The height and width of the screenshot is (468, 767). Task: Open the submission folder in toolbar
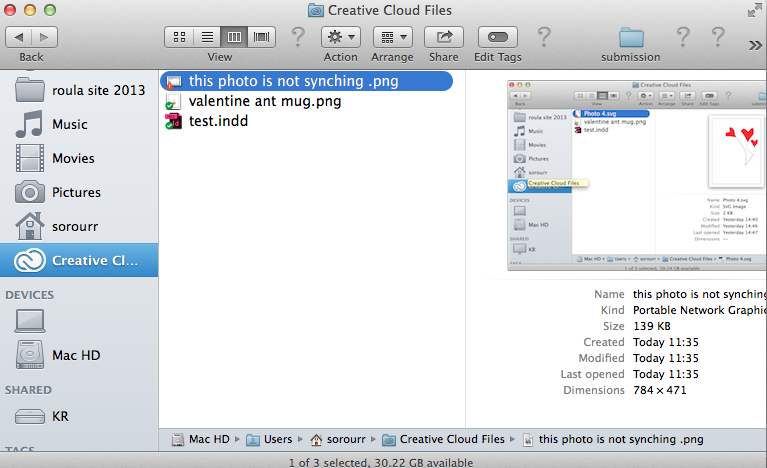(x=631, y=37)
